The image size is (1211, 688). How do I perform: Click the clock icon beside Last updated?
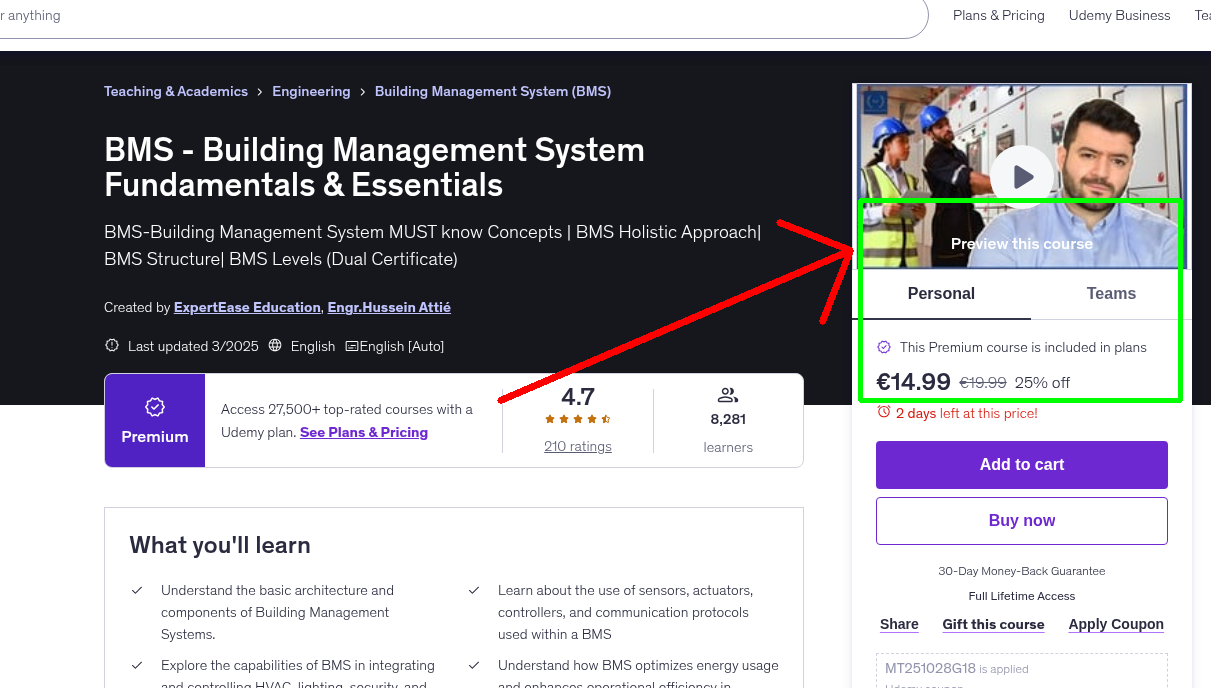(111, 345)
